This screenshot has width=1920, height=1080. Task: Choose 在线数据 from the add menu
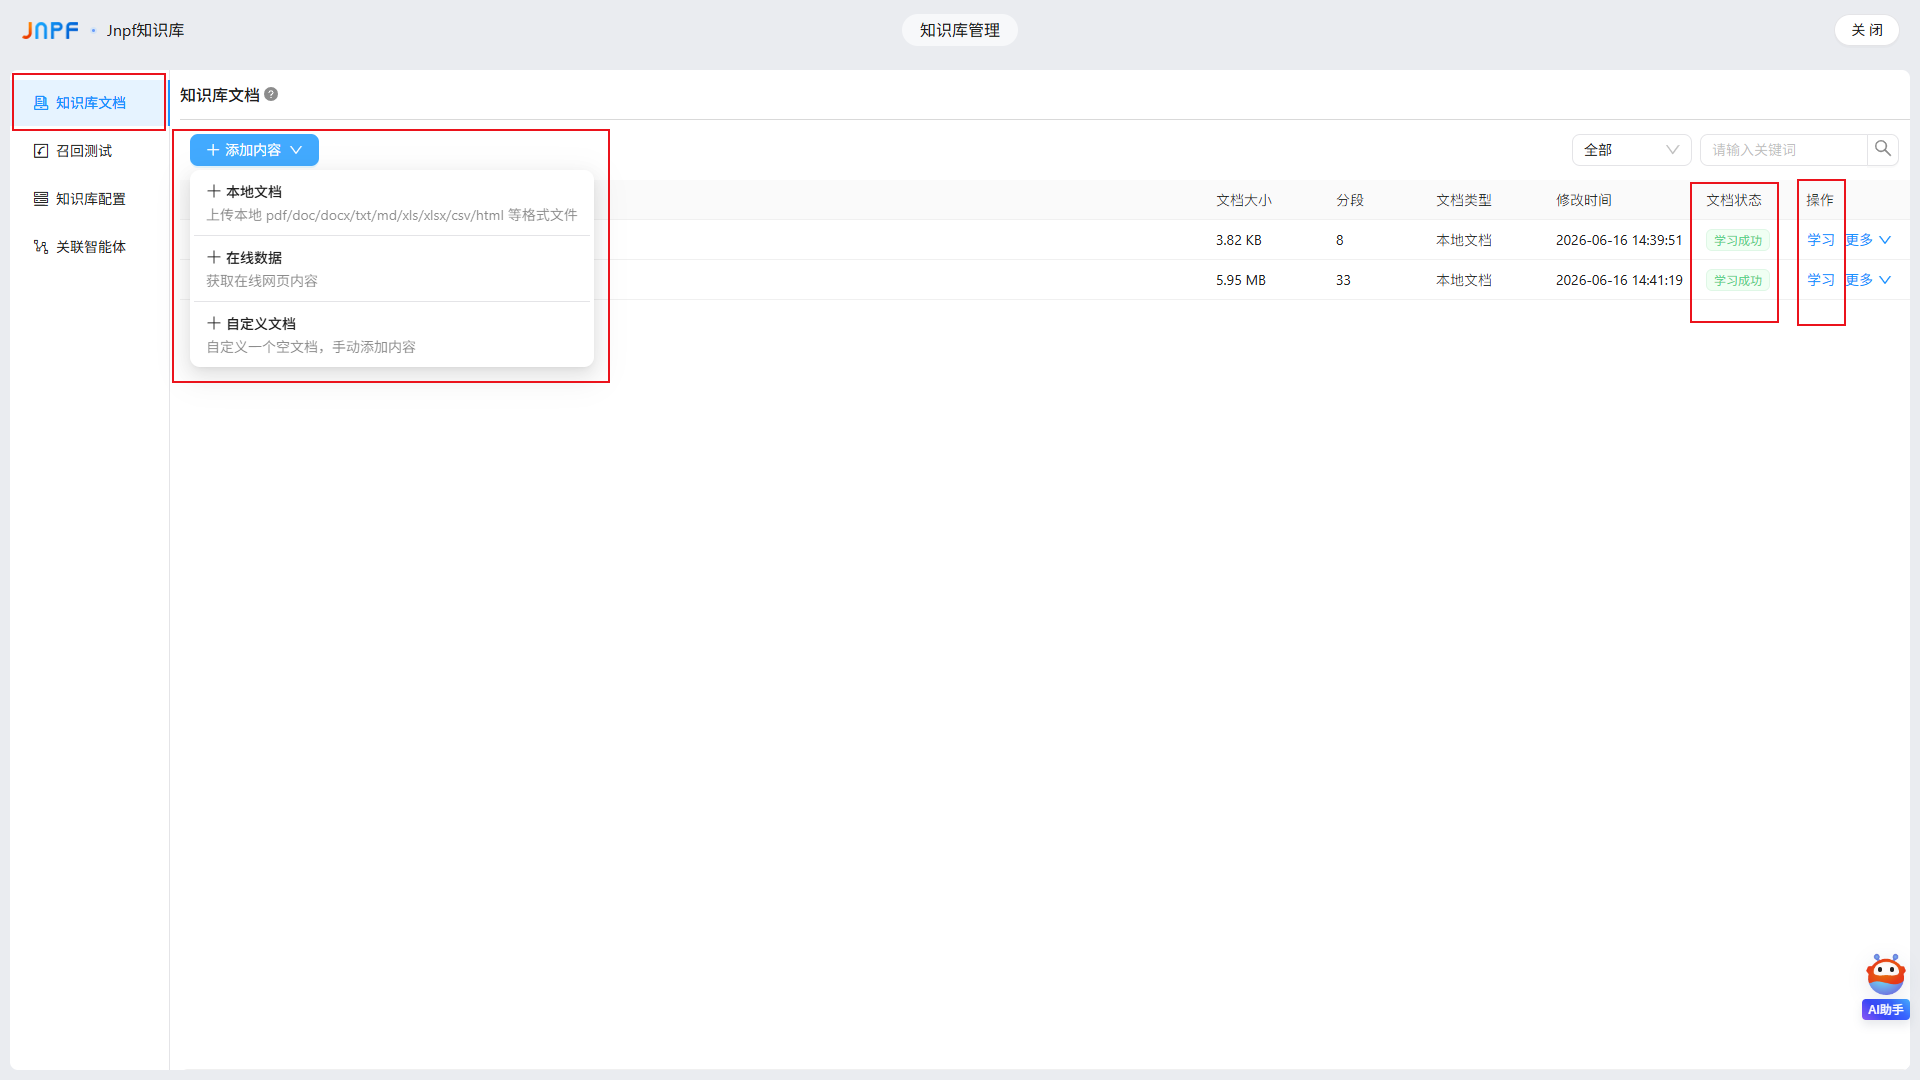point(392,269)
